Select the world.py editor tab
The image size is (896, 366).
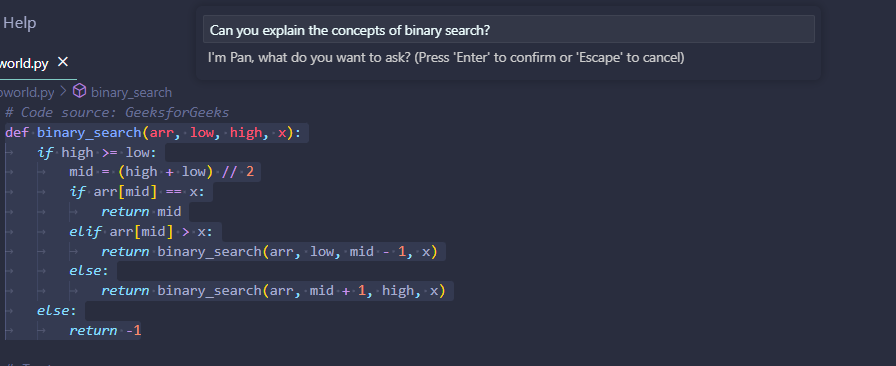(24, 63)
